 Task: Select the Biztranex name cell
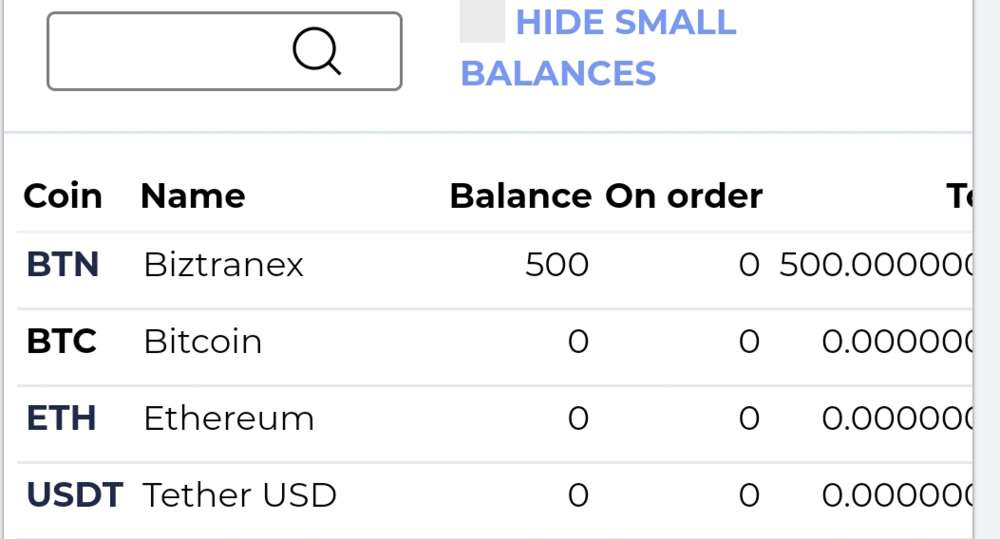[223, 265]
